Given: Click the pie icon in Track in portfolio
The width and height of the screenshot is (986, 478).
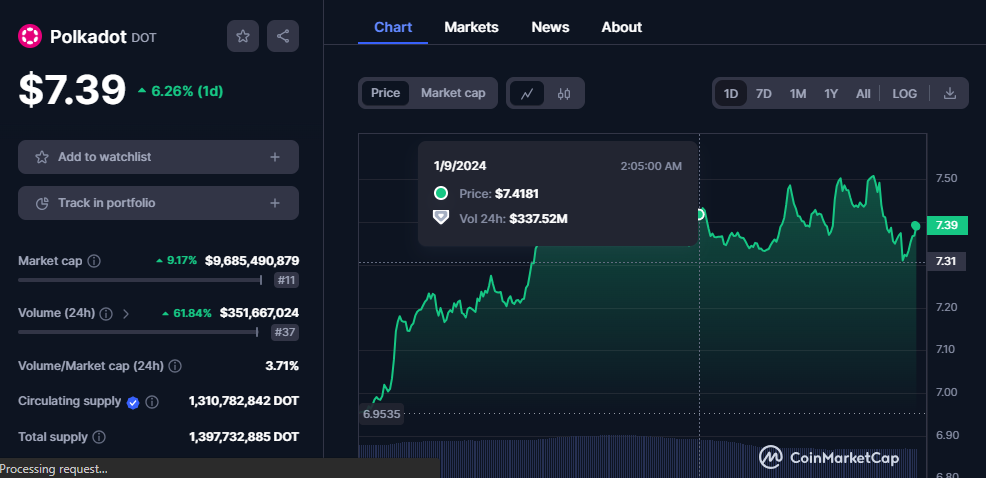Looking at the screenshot, I should (x=42, y=203).
